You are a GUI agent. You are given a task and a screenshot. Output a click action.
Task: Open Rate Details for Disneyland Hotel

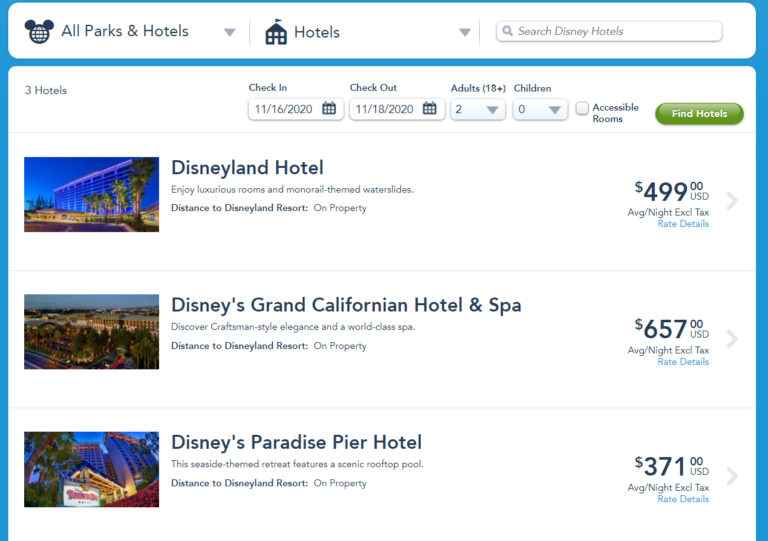pyautogui.click(x=683, y=224)
